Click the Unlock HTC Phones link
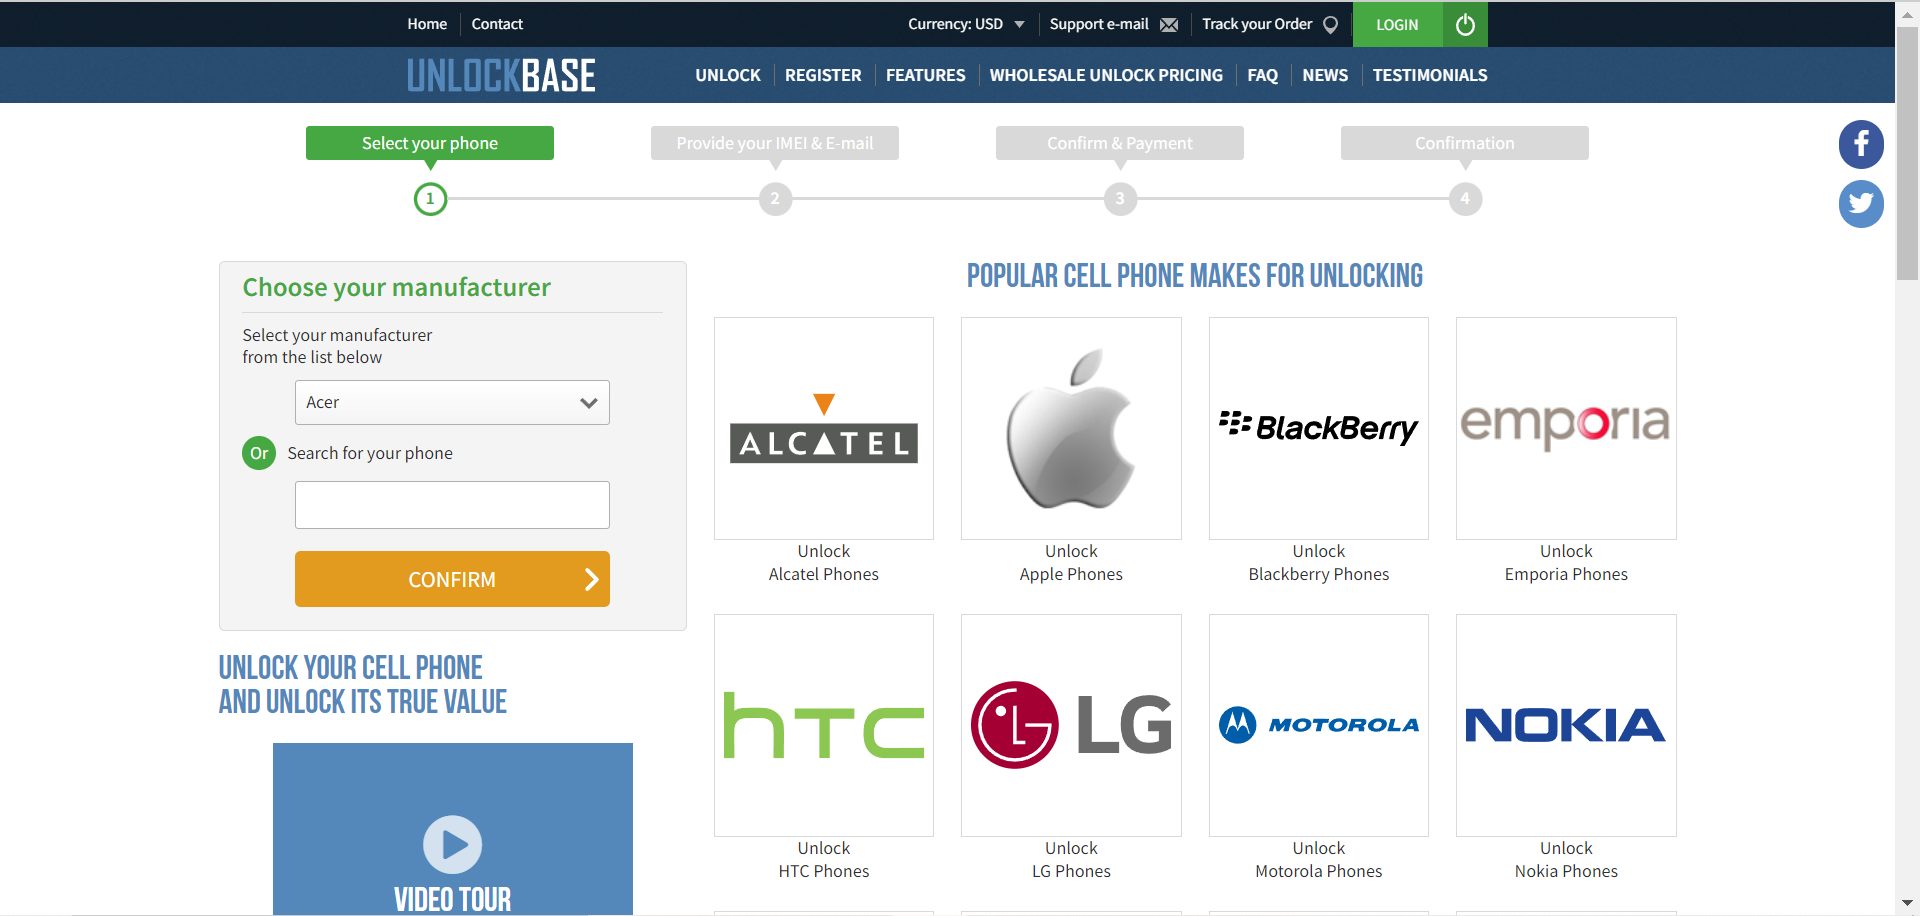This screenshot has width=1920, height=916. (x=823, y=860)
